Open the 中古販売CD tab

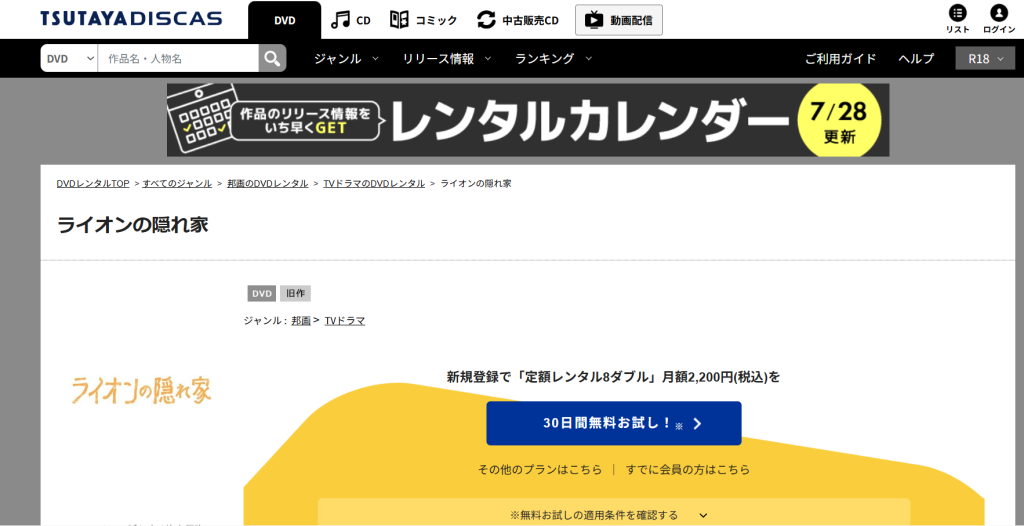pos(518,20)
